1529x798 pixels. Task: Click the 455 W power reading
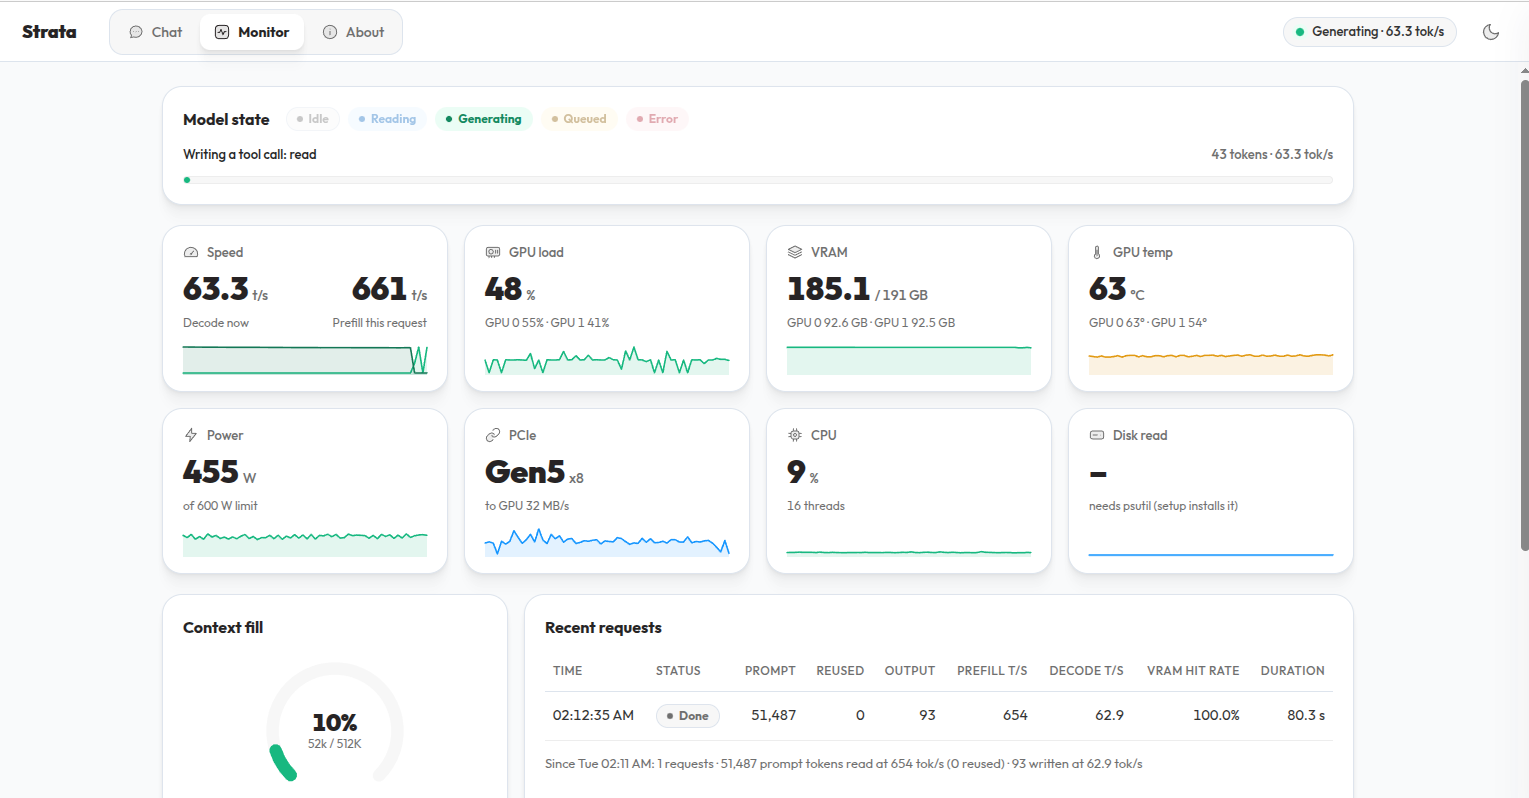pos(219,472)
